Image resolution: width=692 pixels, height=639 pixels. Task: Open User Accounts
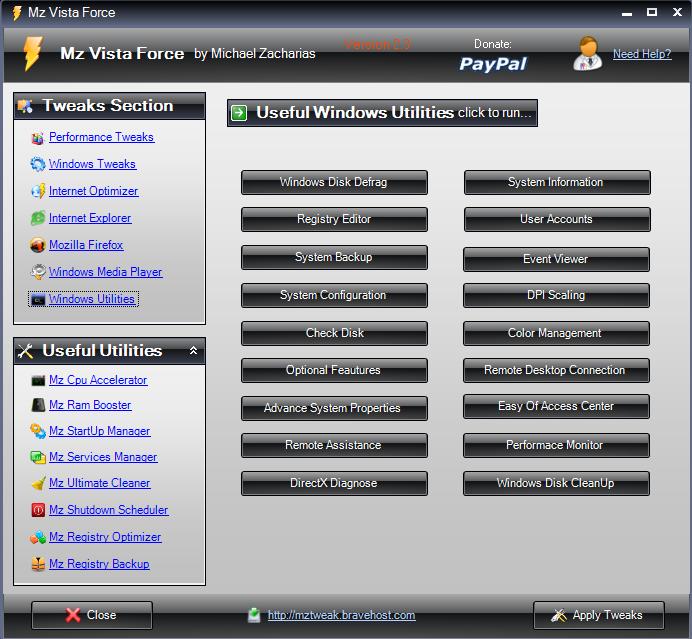[x=557, y=219]
